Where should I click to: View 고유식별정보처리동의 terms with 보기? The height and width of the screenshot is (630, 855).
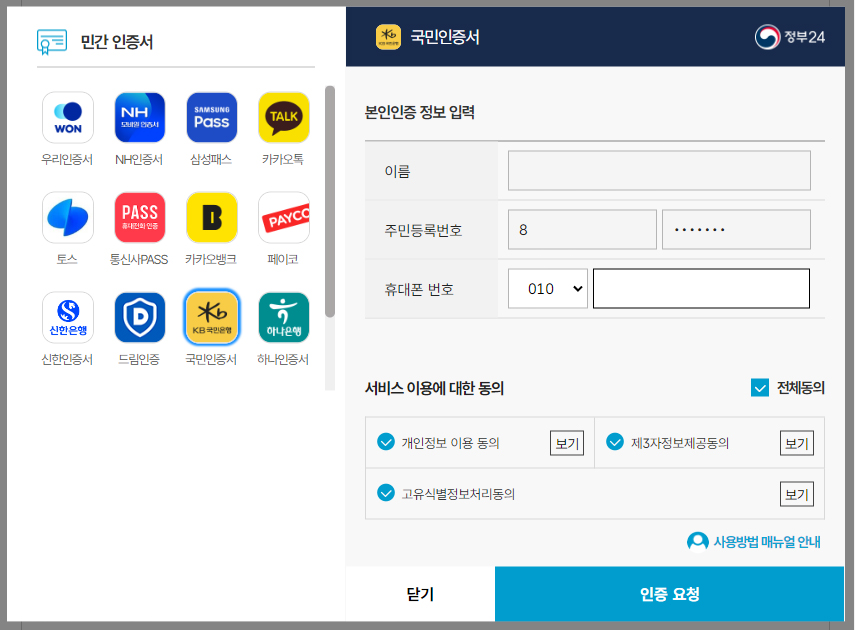point(797,494)
